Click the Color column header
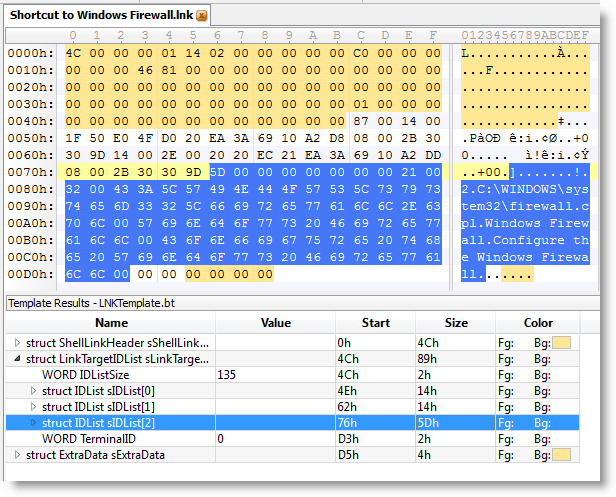Viewport: 616px width, 497px height. pos(537,323)
